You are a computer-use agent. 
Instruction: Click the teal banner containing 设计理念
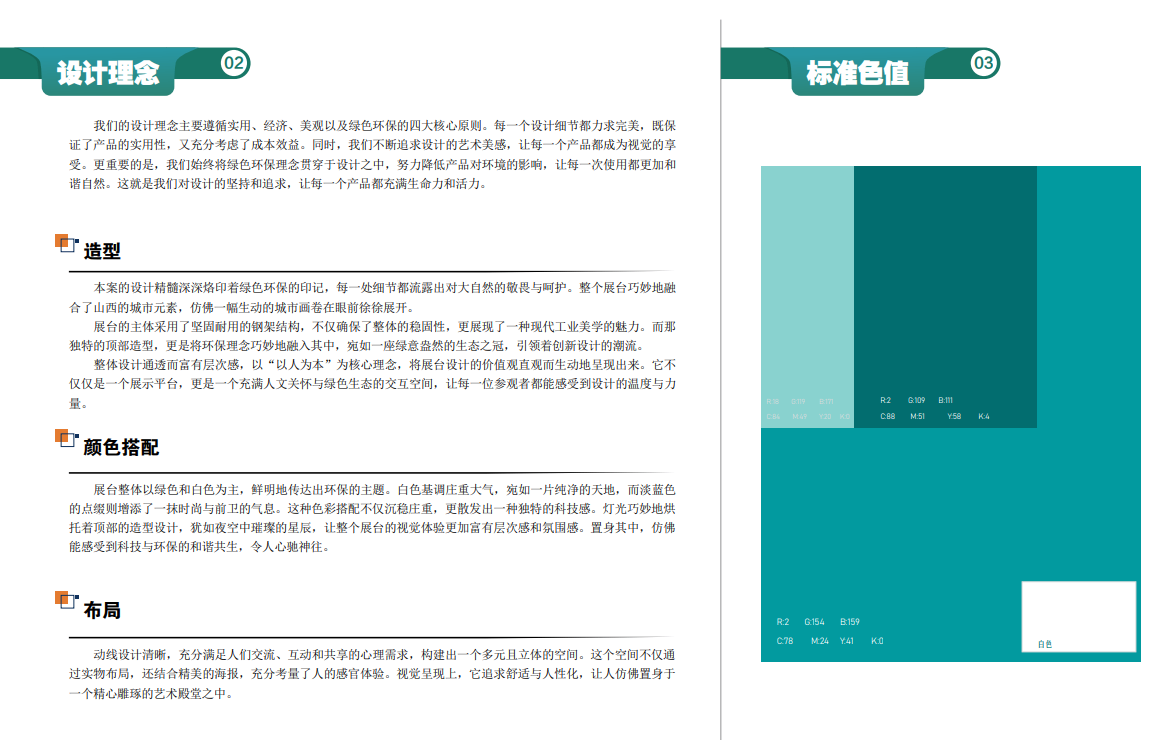pos(110,72)
